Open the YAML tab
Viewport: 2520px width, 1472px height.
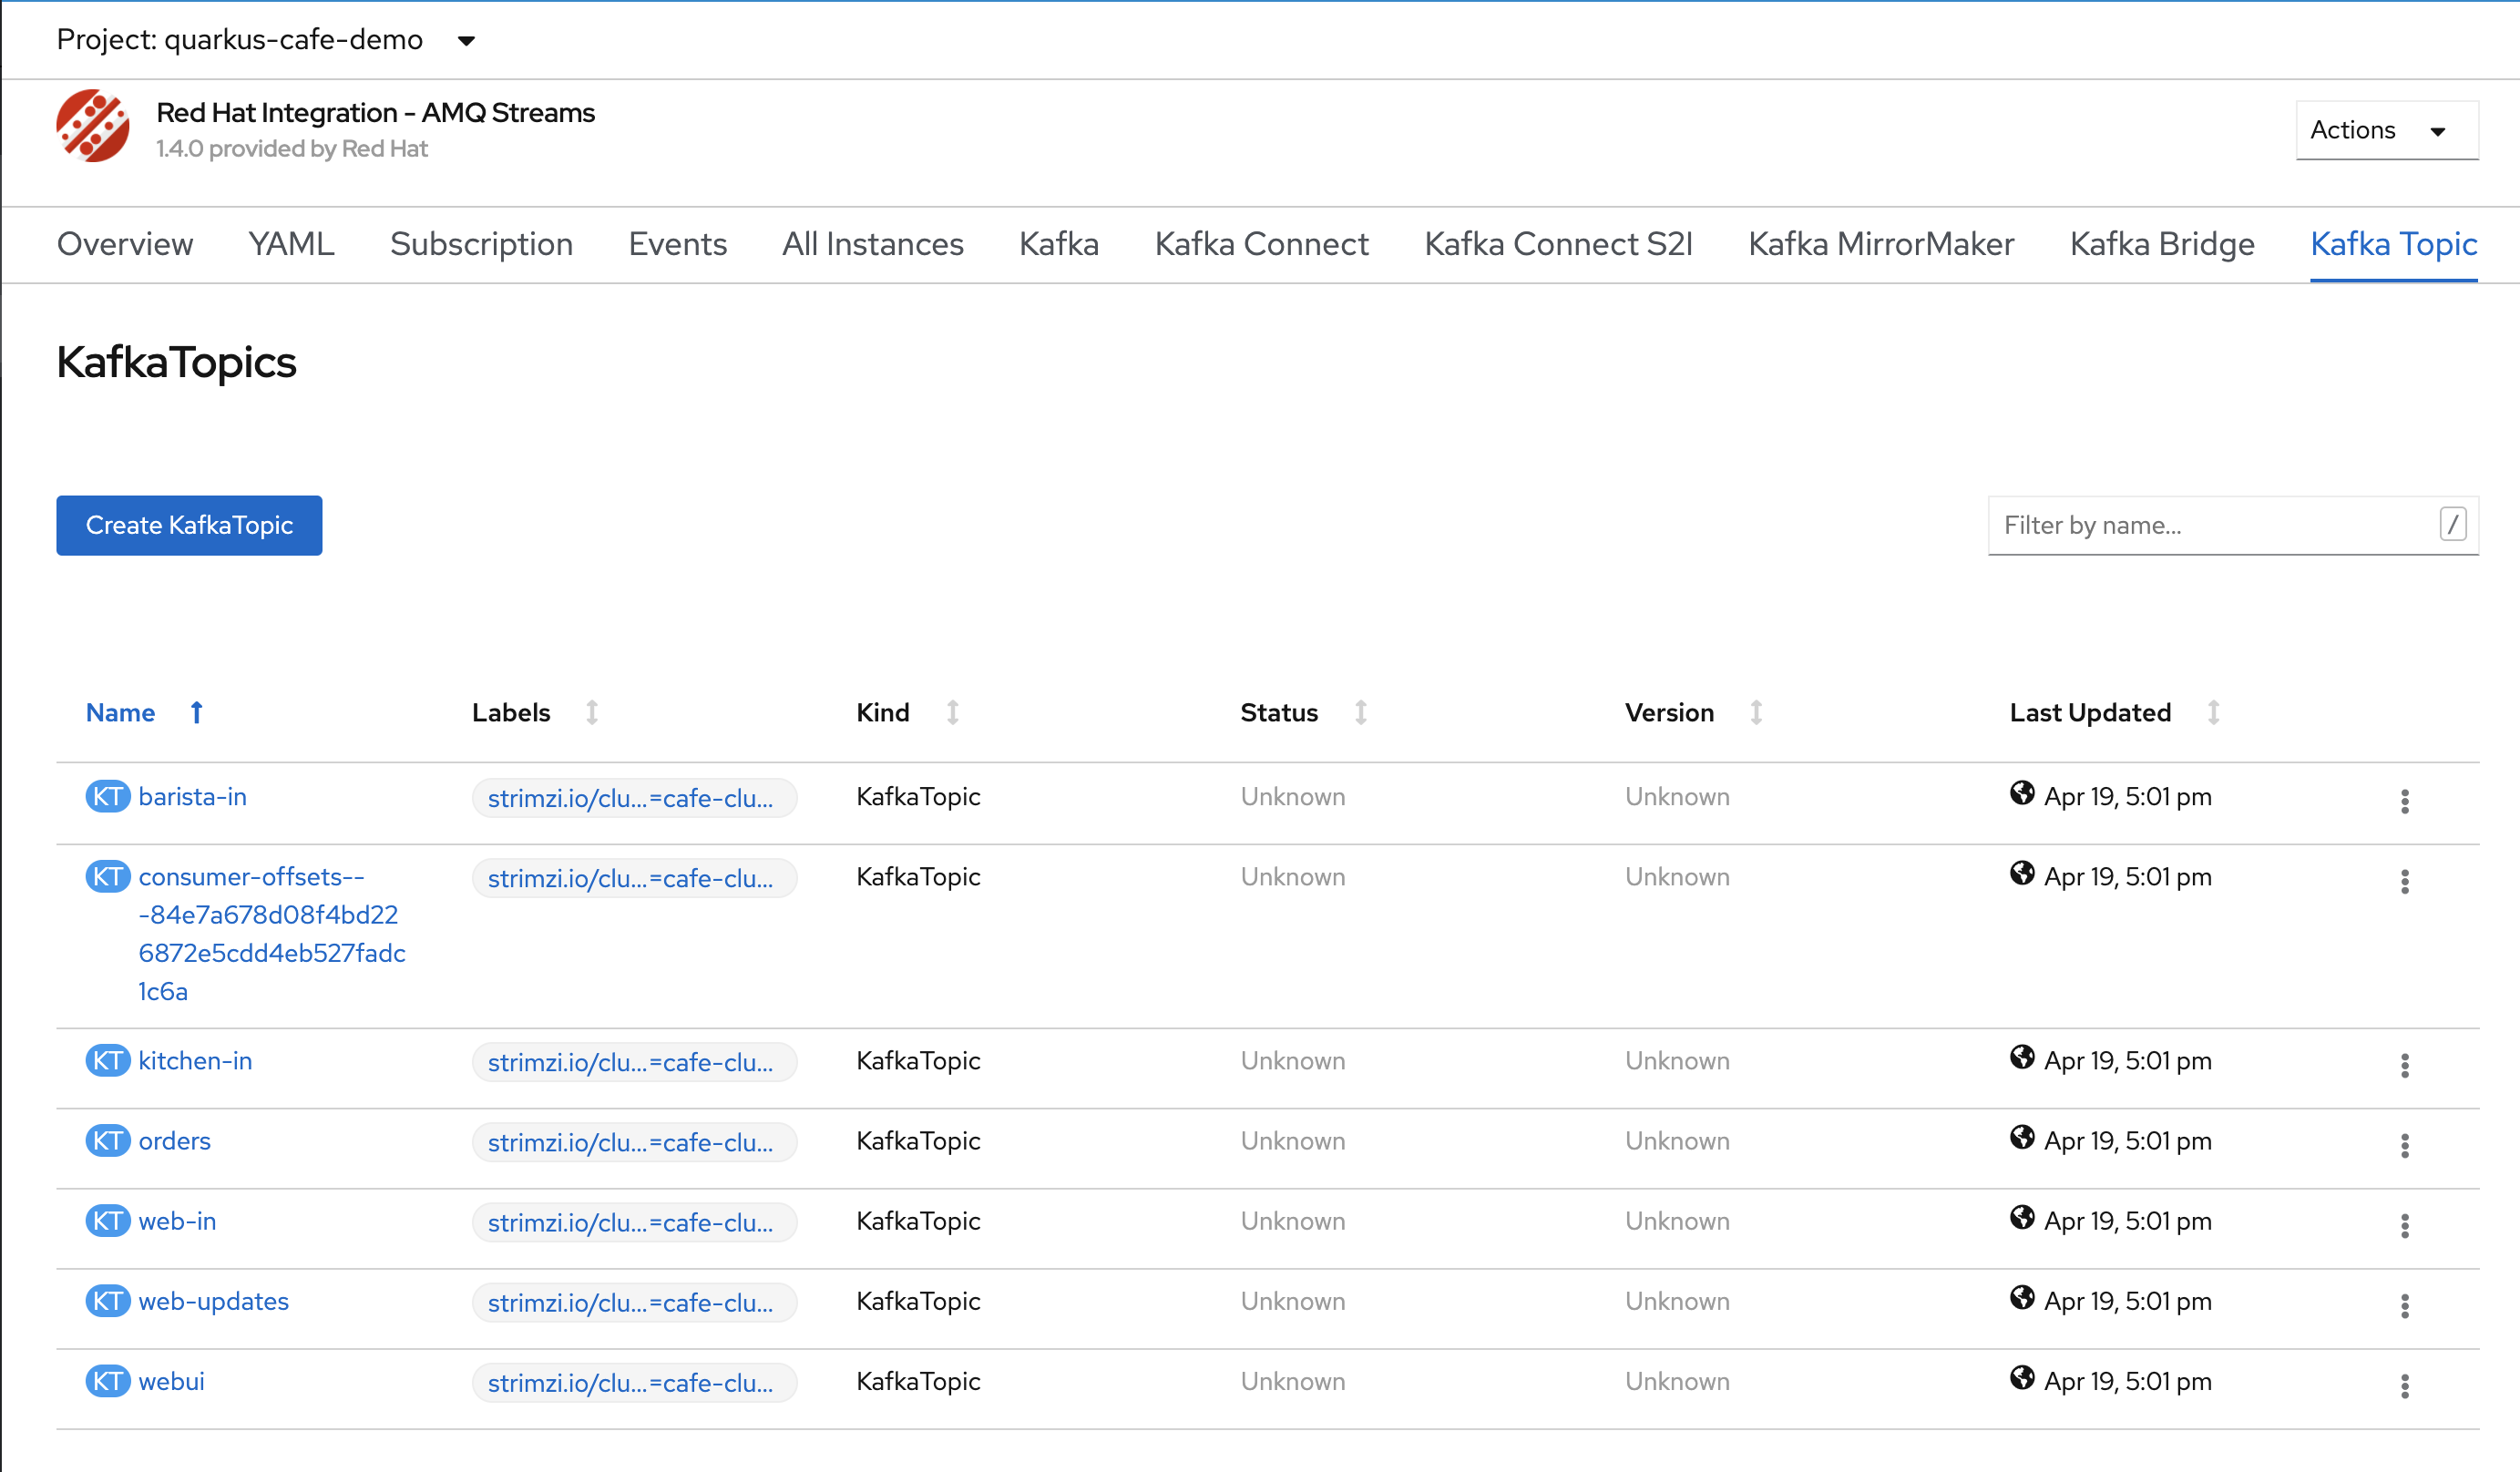tap(291, 244)
